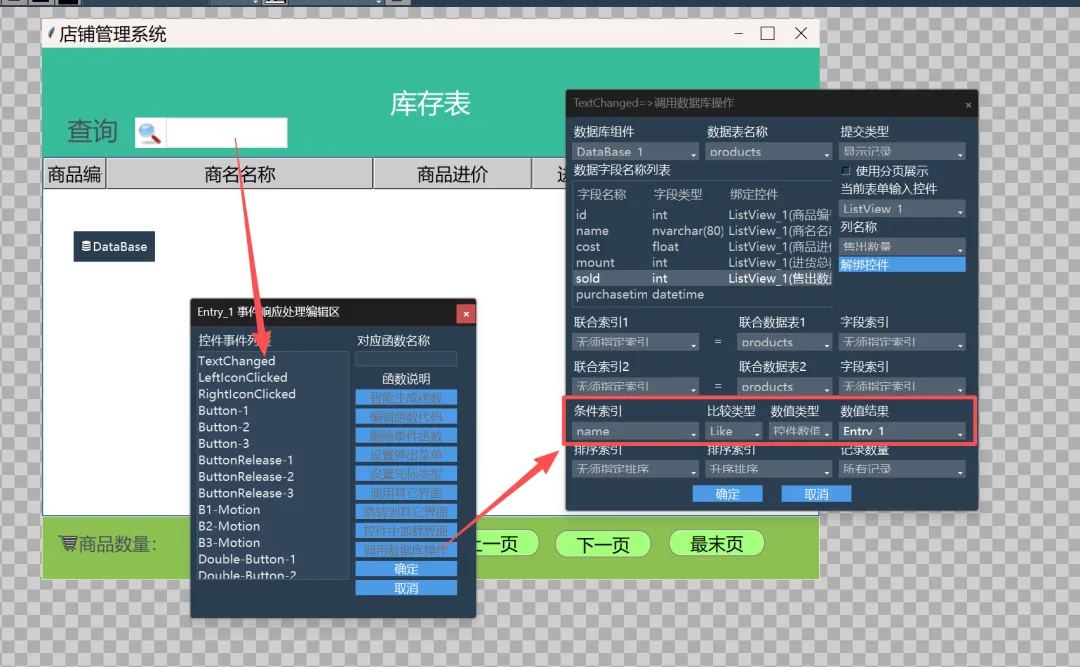
Task: Open the 无须指定排序 sort index dropdown
Action: tap(635, 469)
